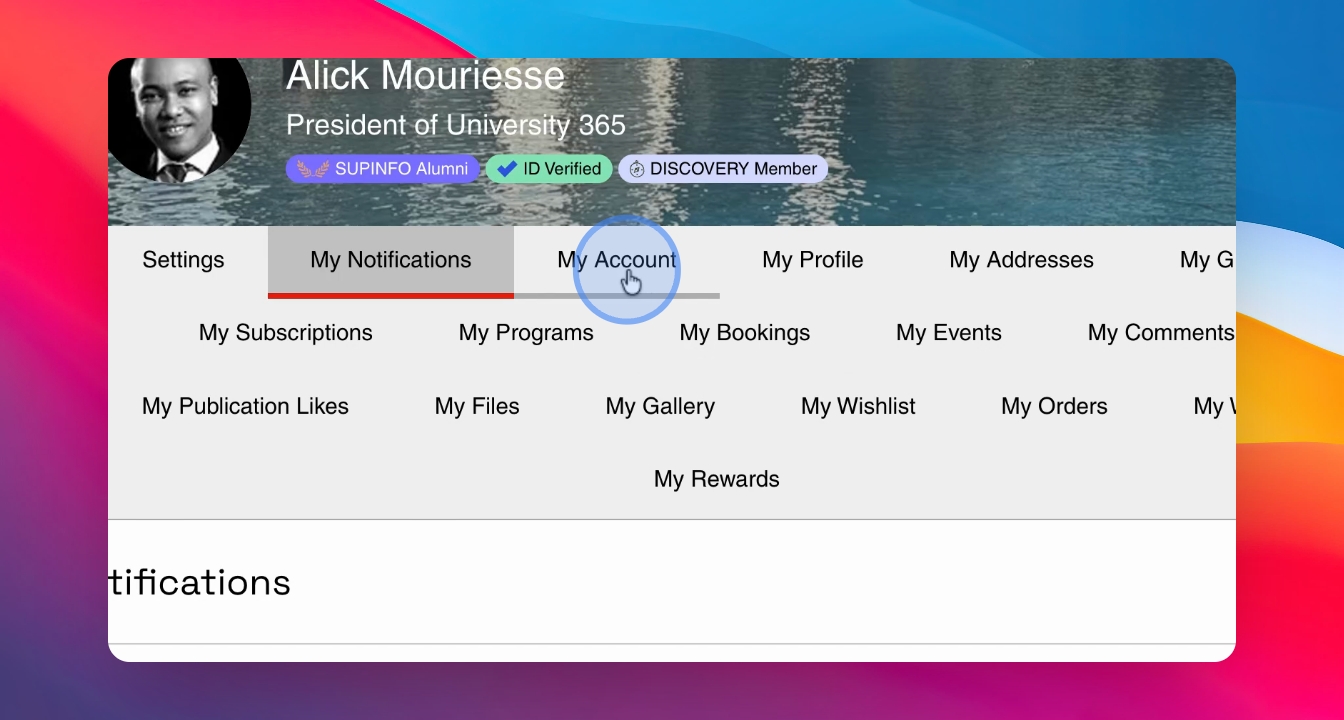This screenshot has width=1344, height=720.
Task: Select the My Rewards tab
Action: (717, 479)
